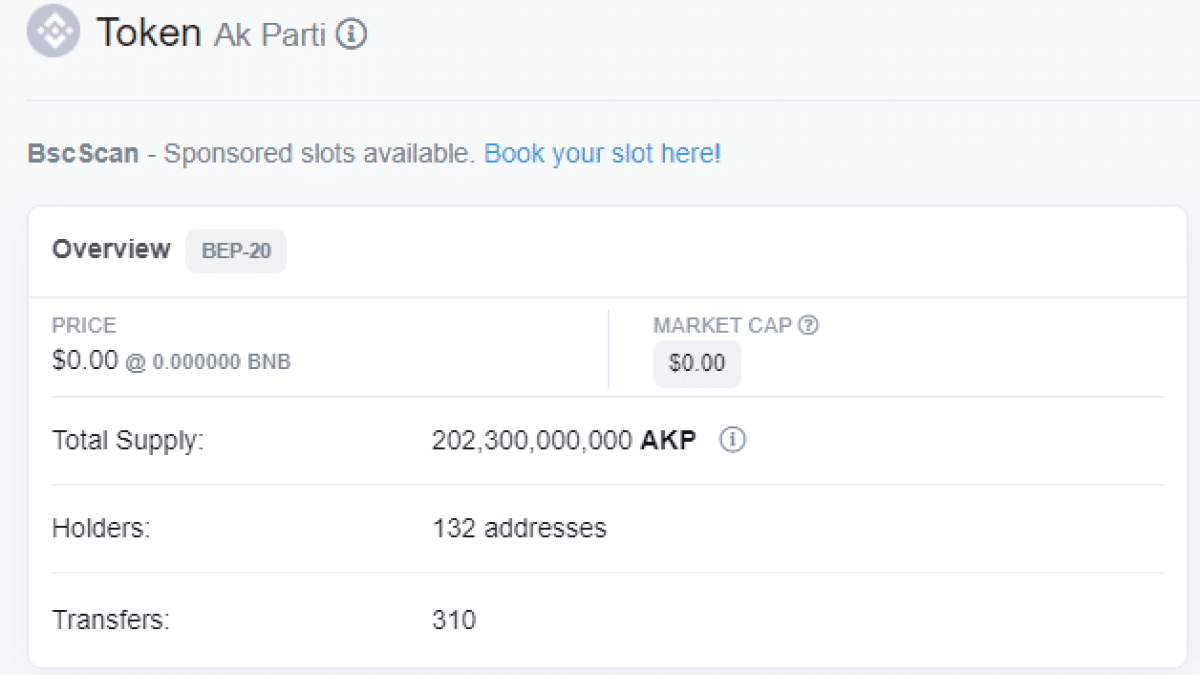Click the $0.00 price value

85,360
